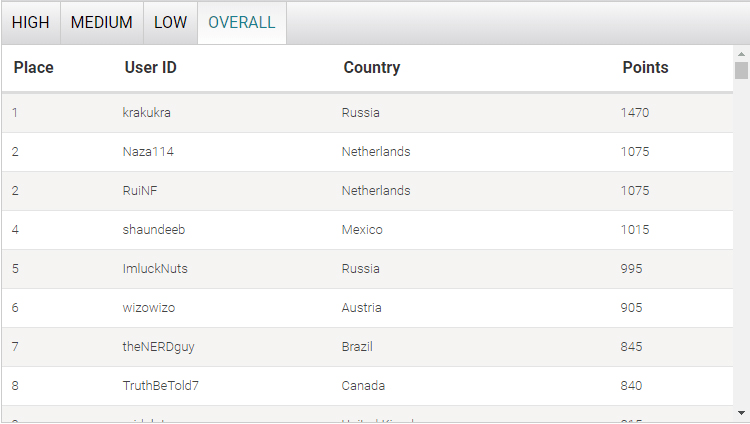Click user ID RuiNF
750x424 pixels.
click(140, 190)
